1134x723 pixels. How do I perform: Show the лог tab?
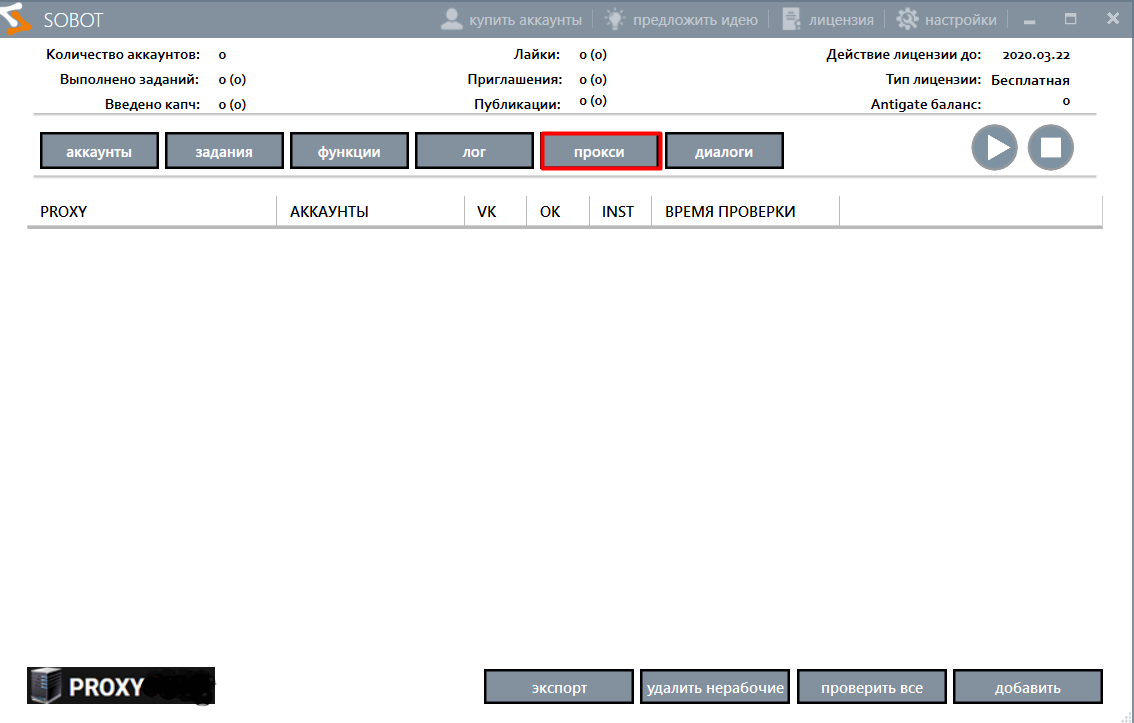tap(474, 152)
